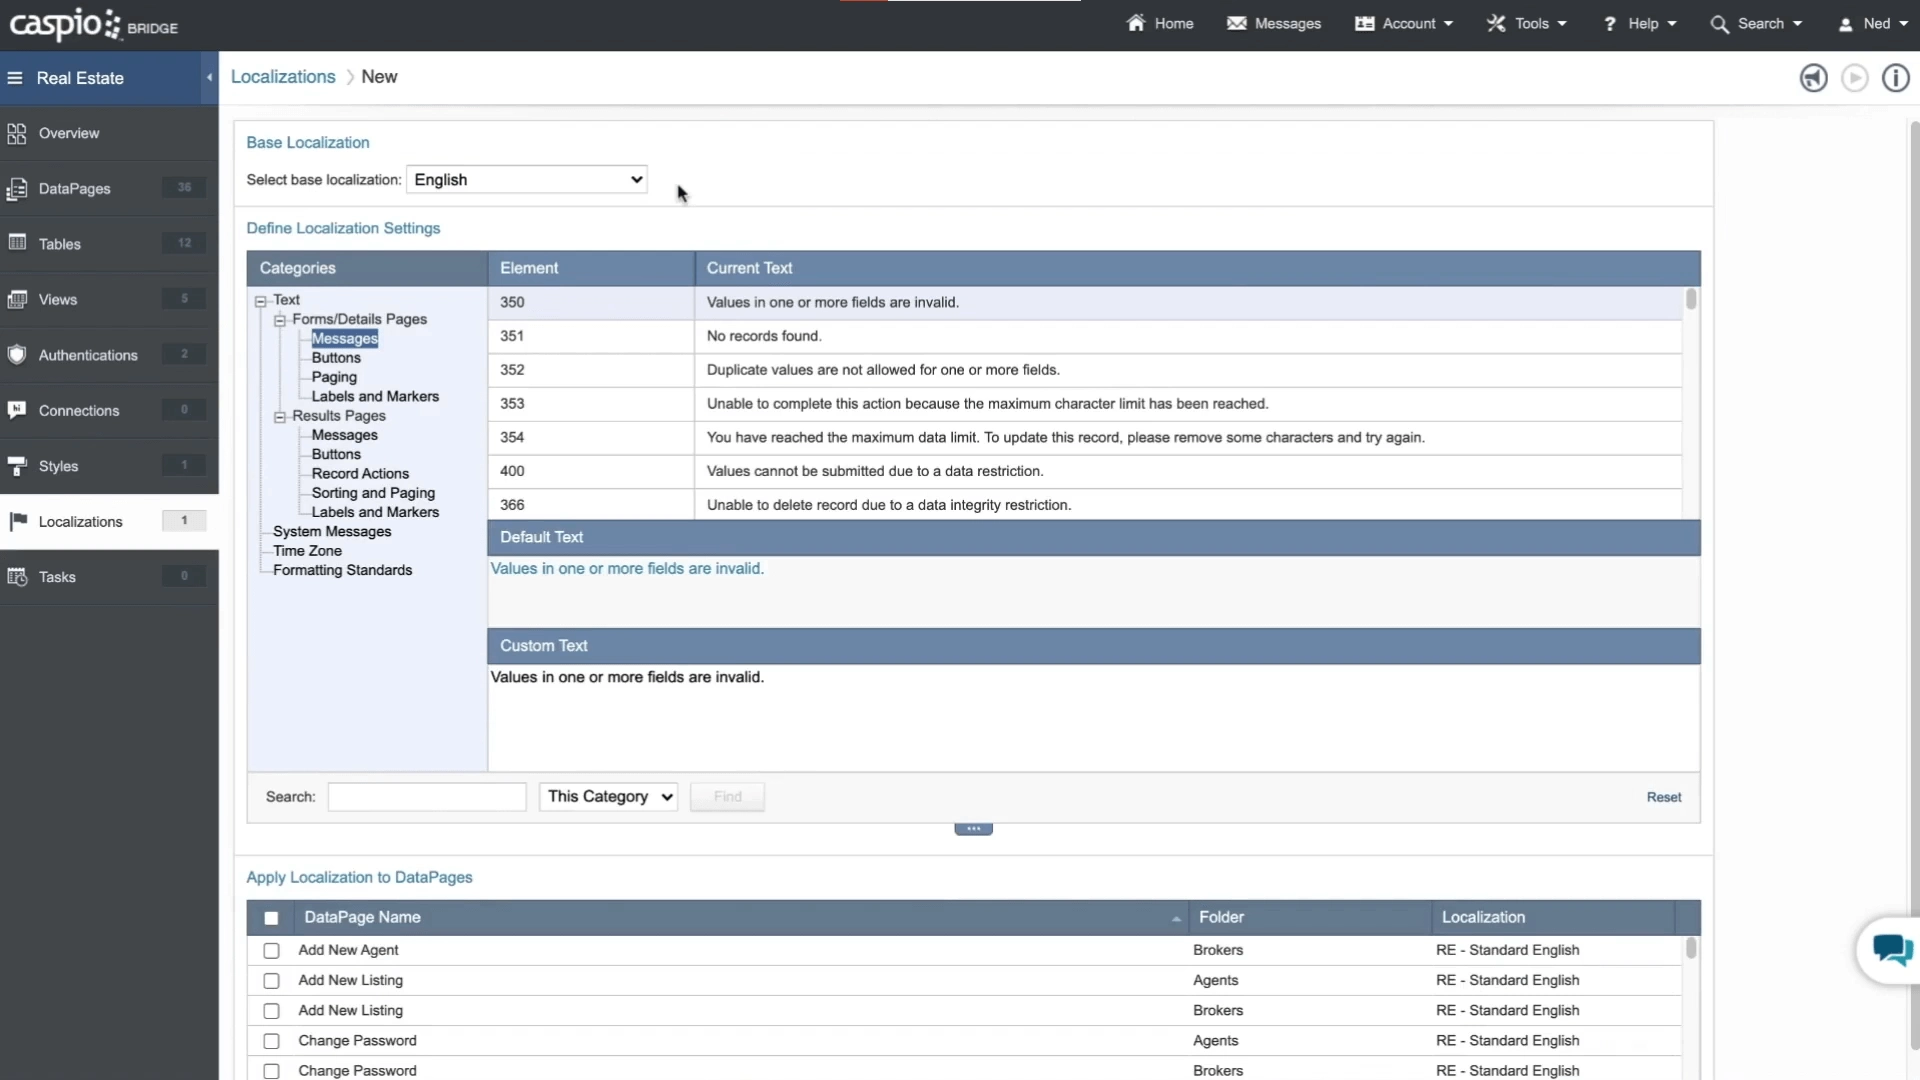This screenshot has height=1080, width=1920.
Task: Collapse the sidebar with the arrow handle
Action: tap(209, 78)
